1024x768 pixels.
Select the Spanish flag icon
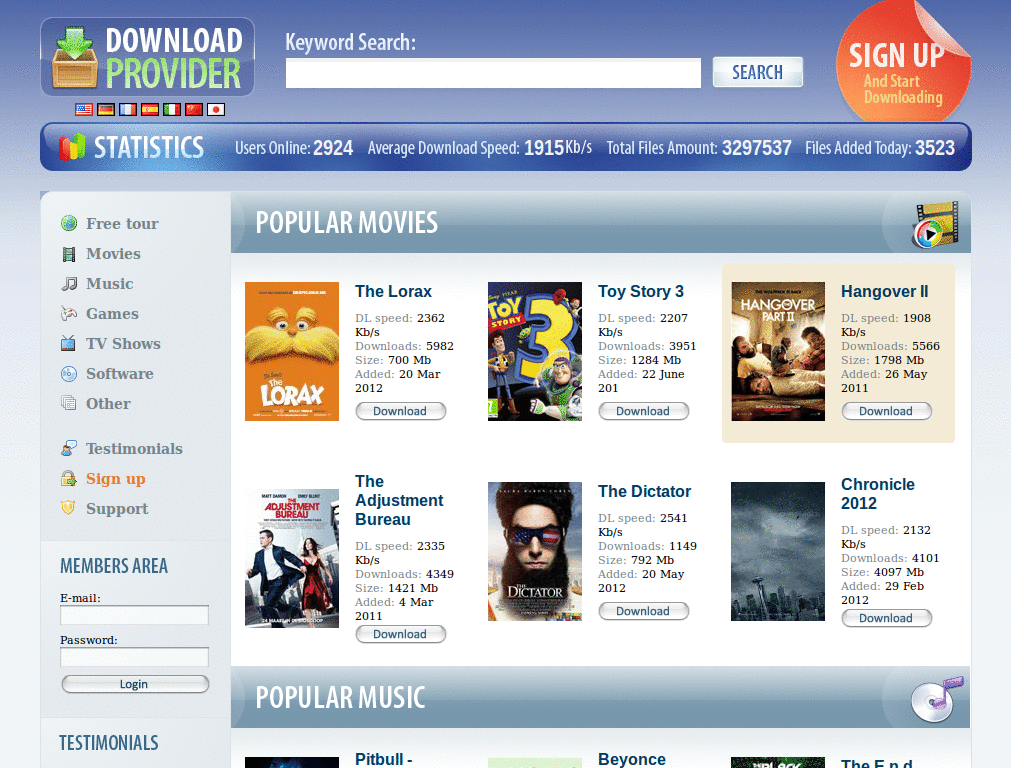[150, 110]
